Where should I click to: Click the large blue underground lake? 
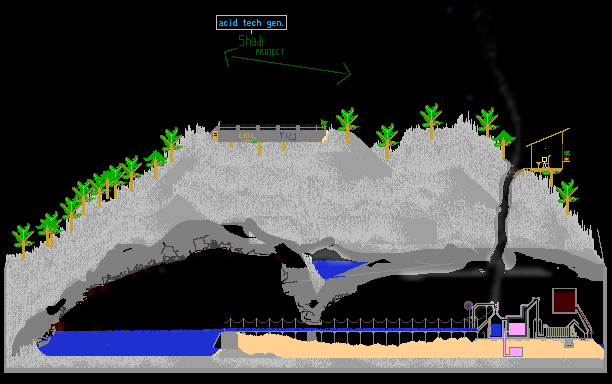click(x=129, y=343)
